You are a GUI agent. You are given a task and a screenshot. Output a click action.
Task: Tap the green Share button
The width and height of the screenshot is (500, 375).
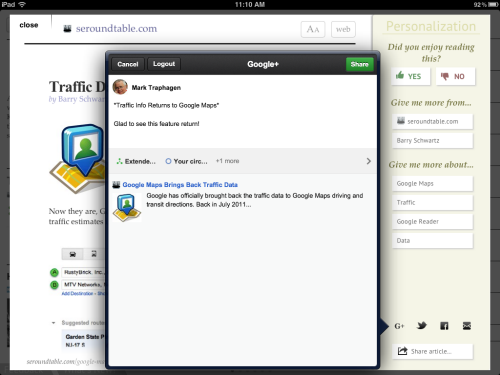click(x=359, y=64)
